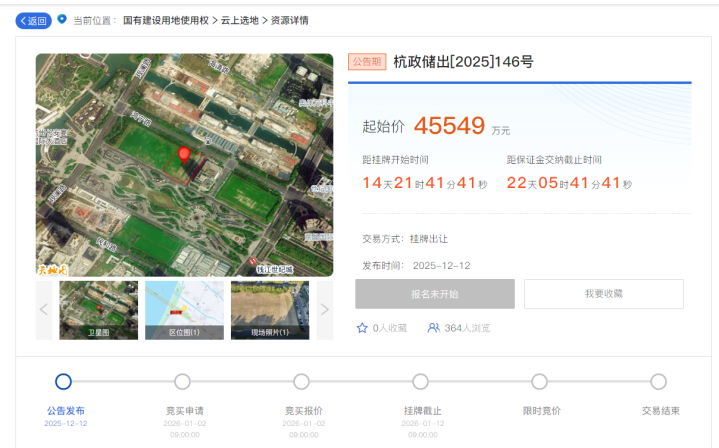Show previous thumbnails with left arrow
Viewport: 719px width, 448px height.
tap(44, 309)
